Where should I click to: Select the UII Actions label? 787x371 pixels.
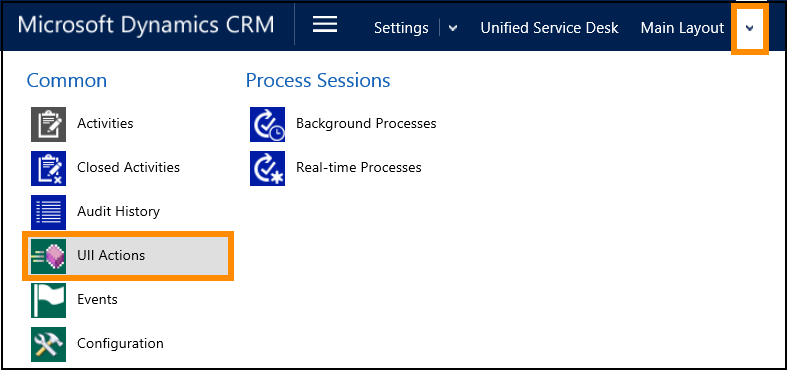pyautogui.click(x=111, y=255)
